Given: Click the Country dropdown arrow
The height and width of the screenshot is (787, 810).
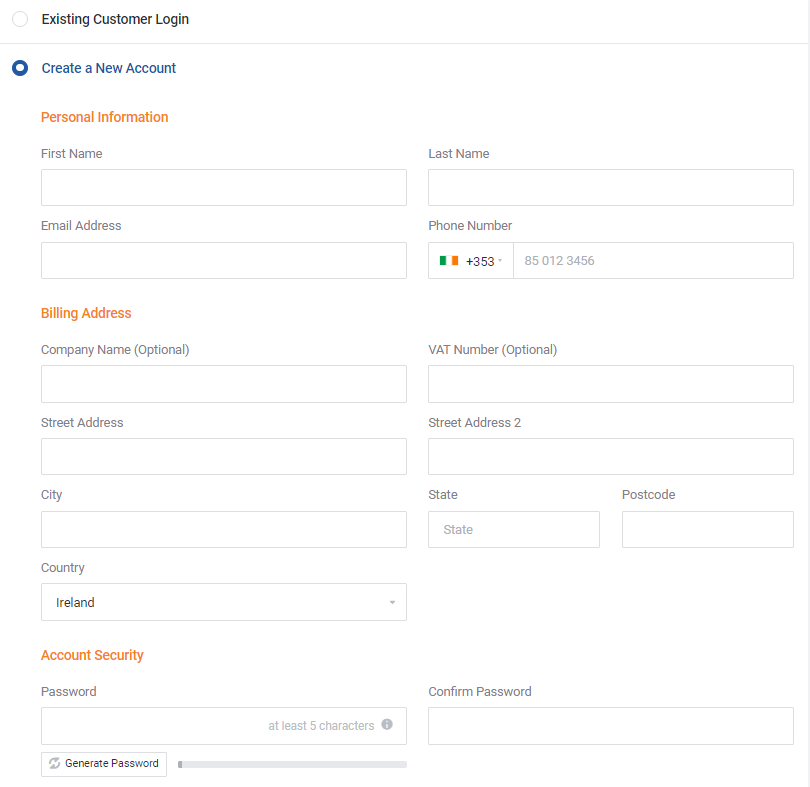Looking at the screenshot, I should click(x=392, y=603).
